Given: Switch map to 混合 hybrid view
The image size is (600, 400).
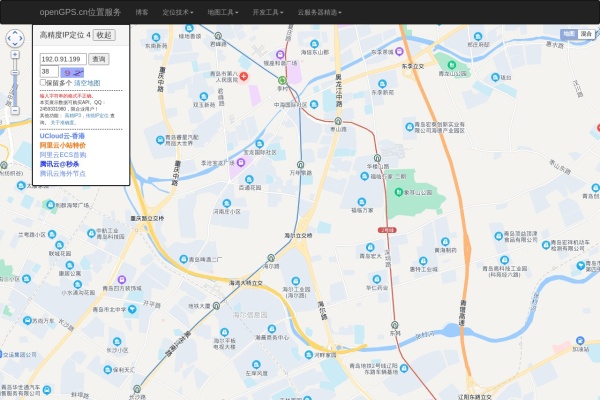Looking at the screenshot, I should (588, 33).
